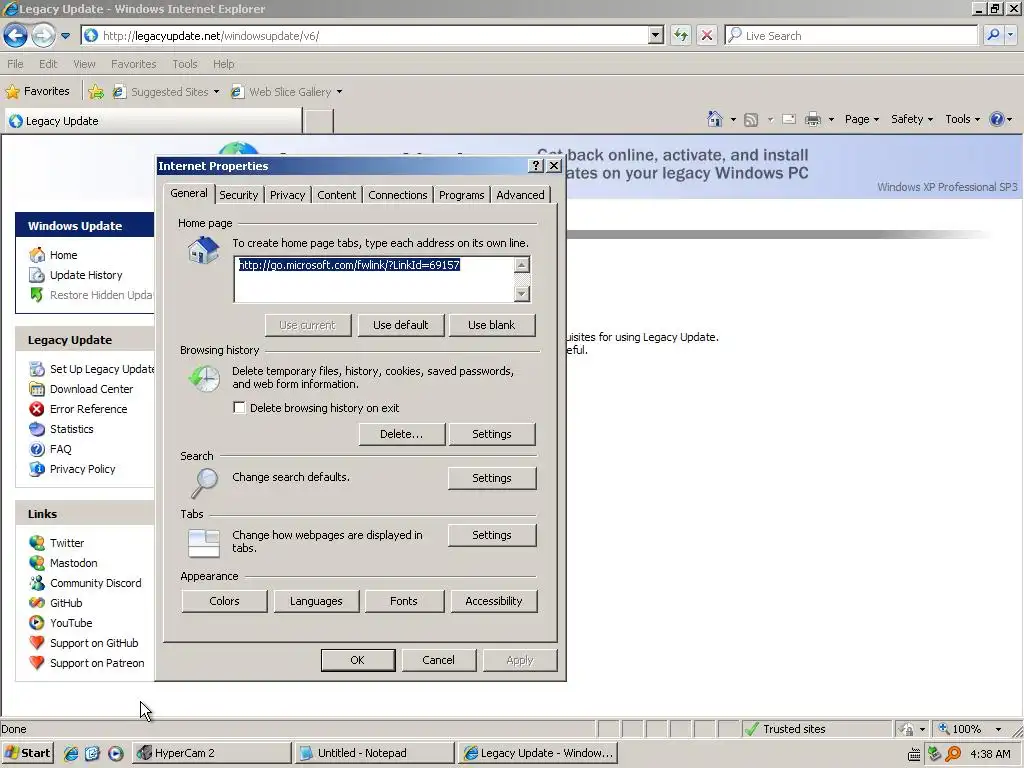The image size is (1024, 768).
Task: Click the Accessibility button
Action: click(494, 601)
